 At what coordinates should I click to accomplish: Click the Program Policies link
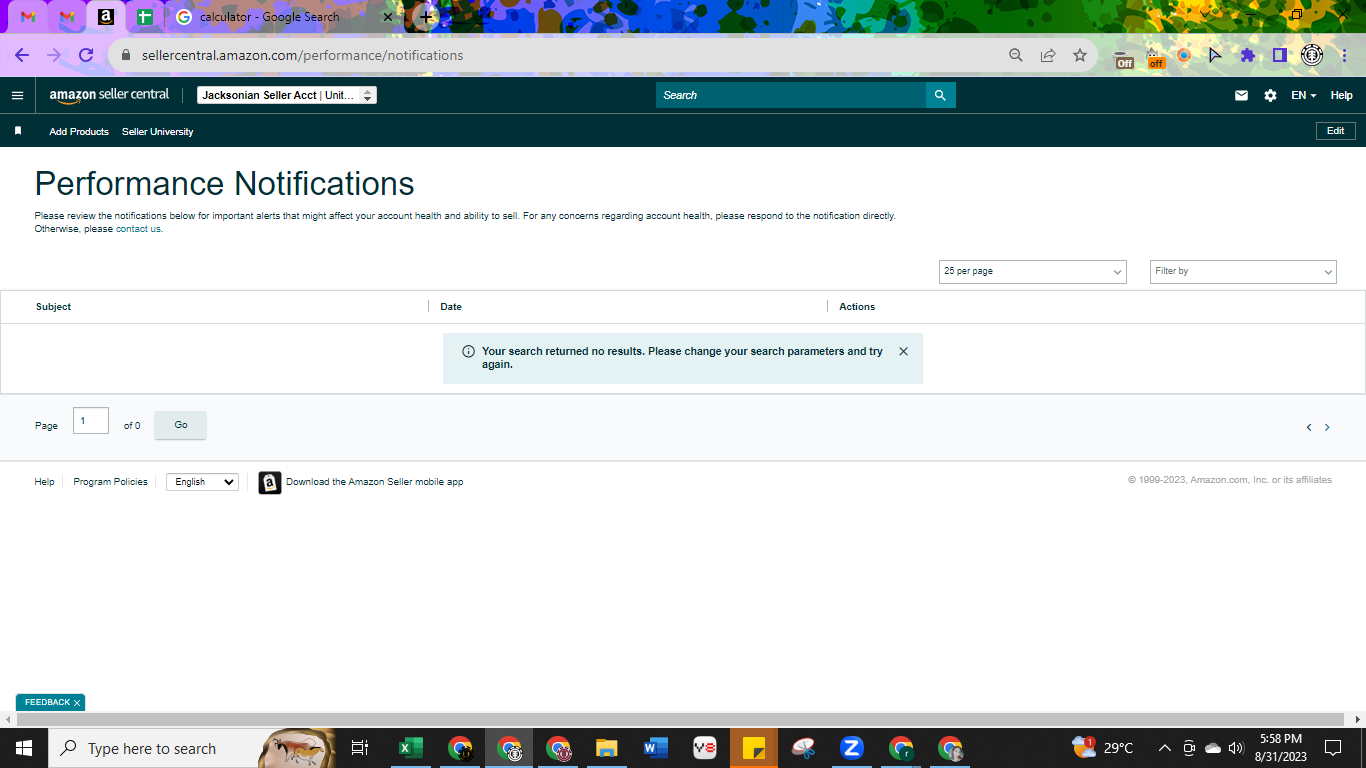(110, 482)
